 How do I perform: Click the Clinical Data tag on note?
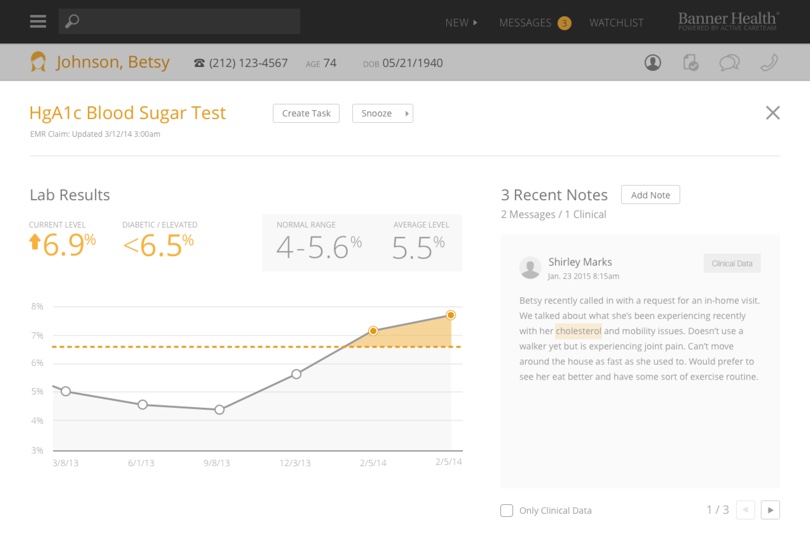tap(732, 263)
